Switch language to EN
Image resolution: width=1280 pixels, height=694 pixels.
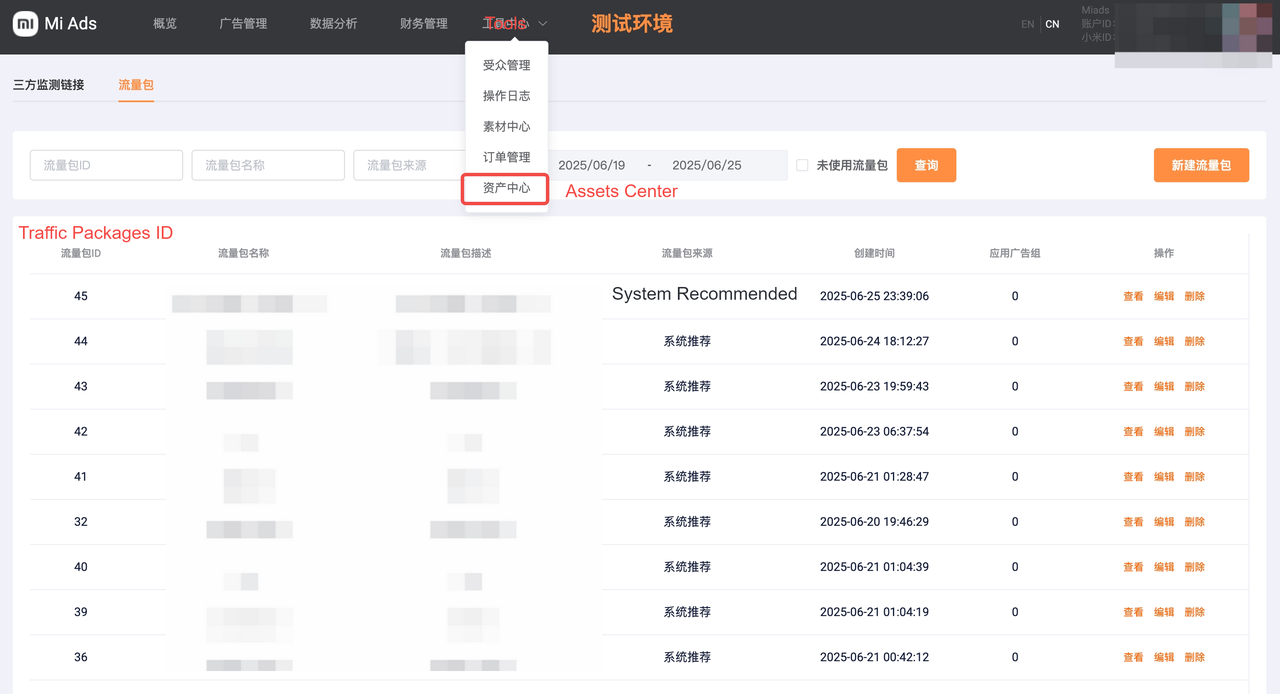pos(1027,24)
